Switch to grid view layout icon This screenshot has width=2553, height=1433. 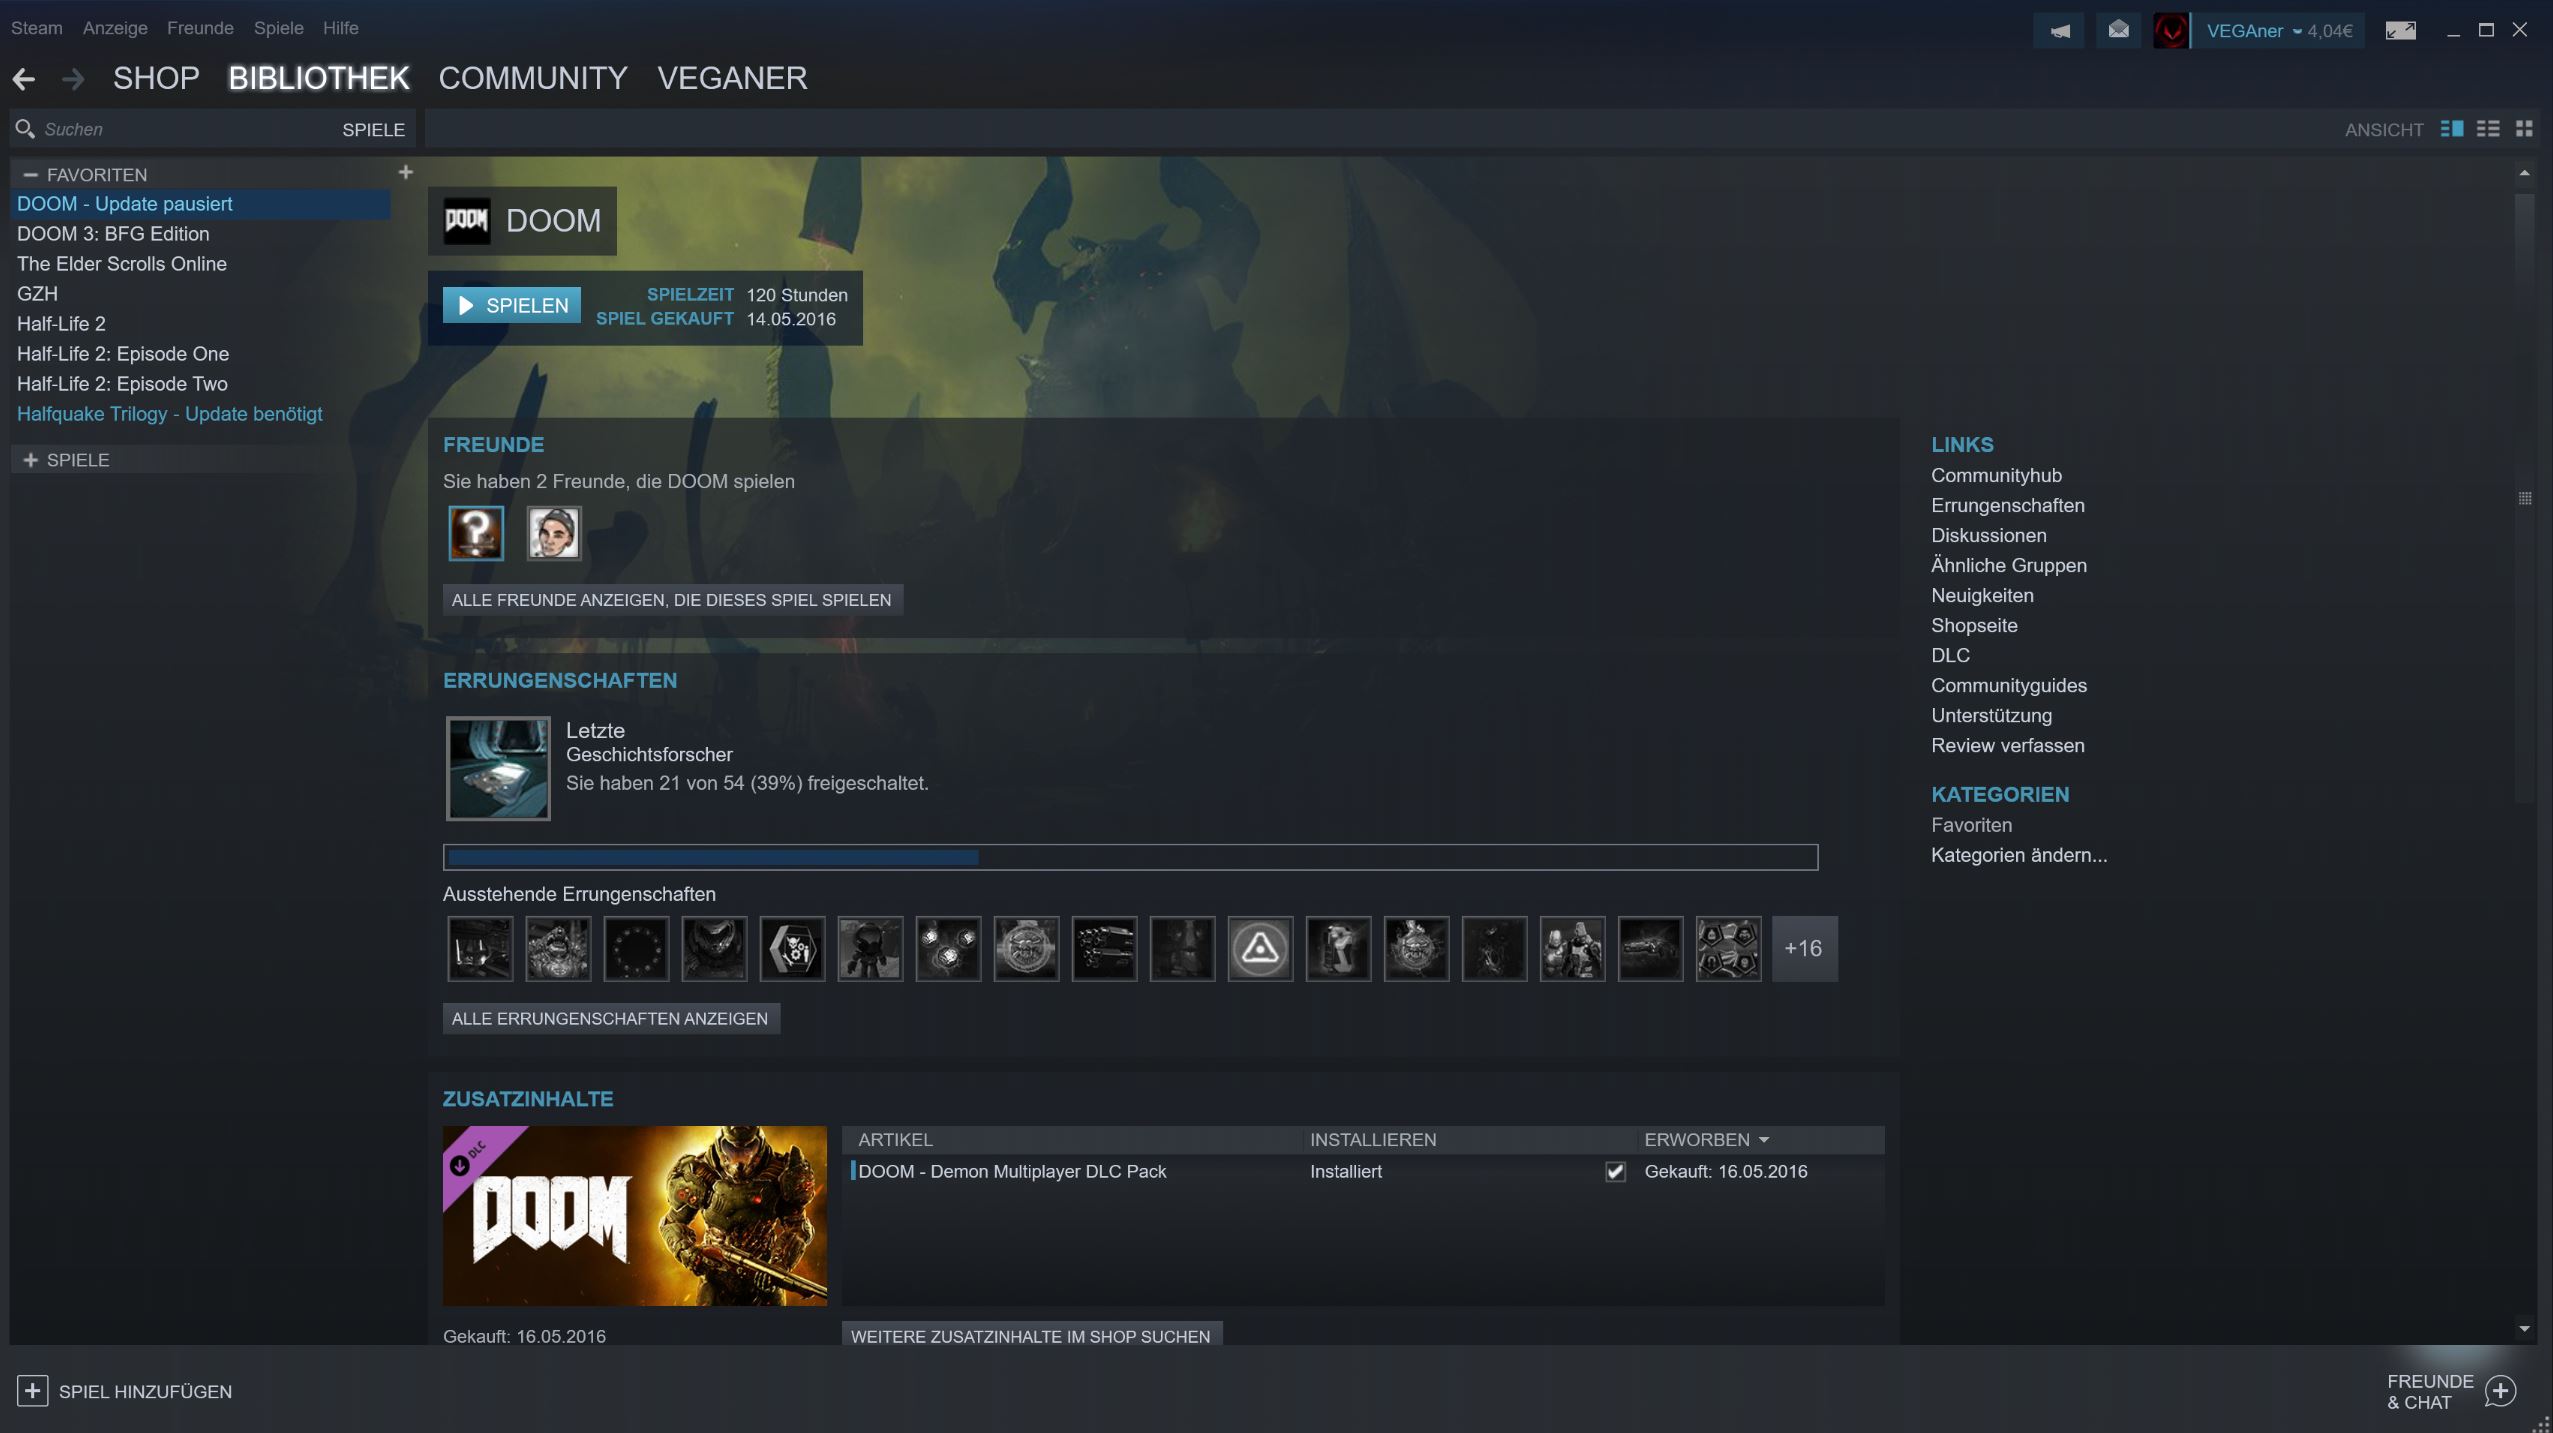(2524, 129)
